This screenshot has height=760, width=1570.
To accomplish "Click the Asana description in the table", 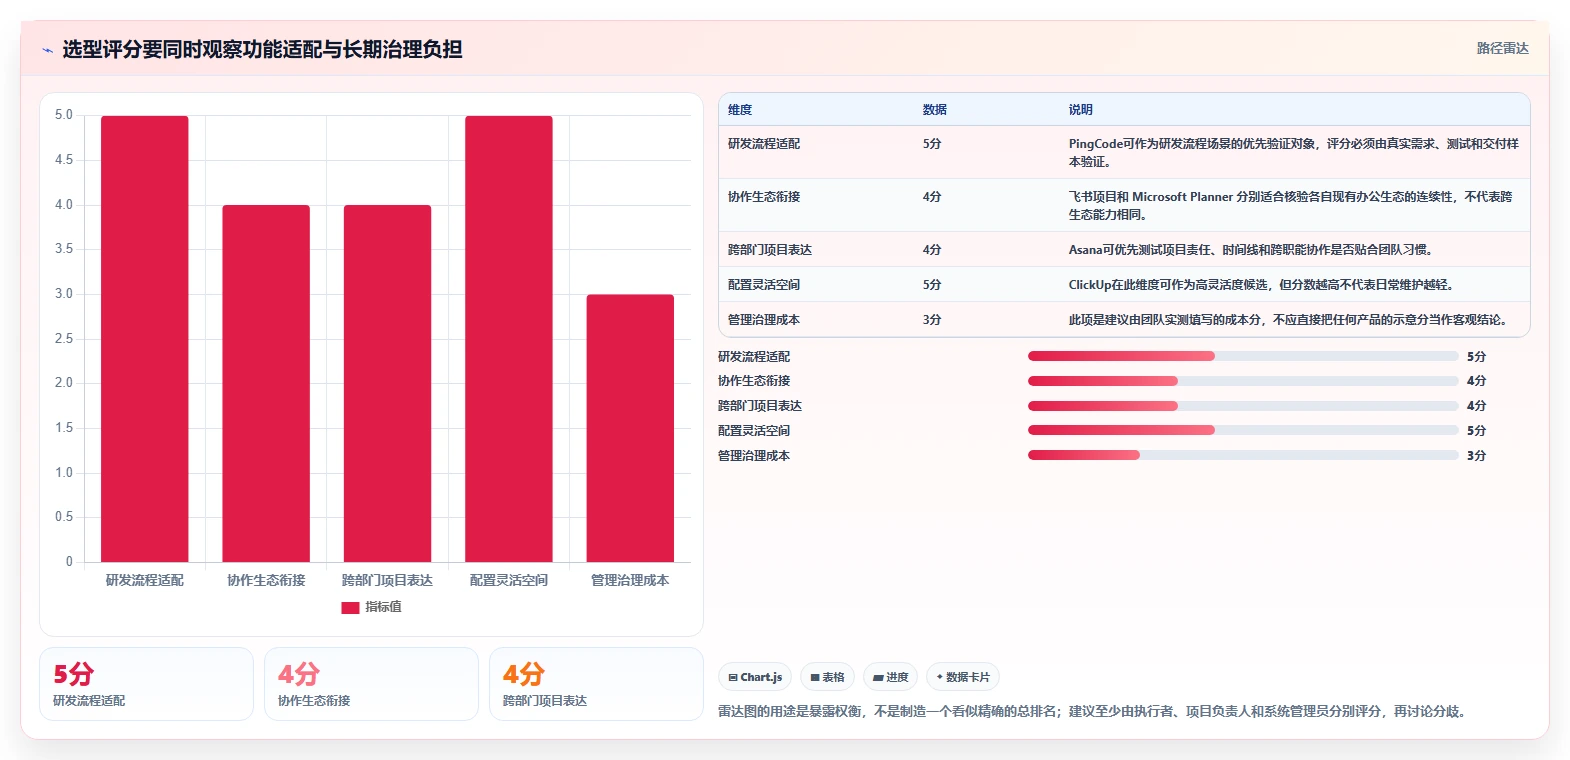I will (x=1250, y=250).
